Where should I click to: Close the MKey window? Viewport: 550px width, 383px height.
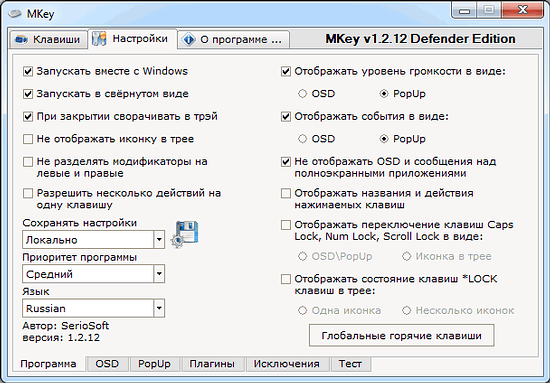523,10
